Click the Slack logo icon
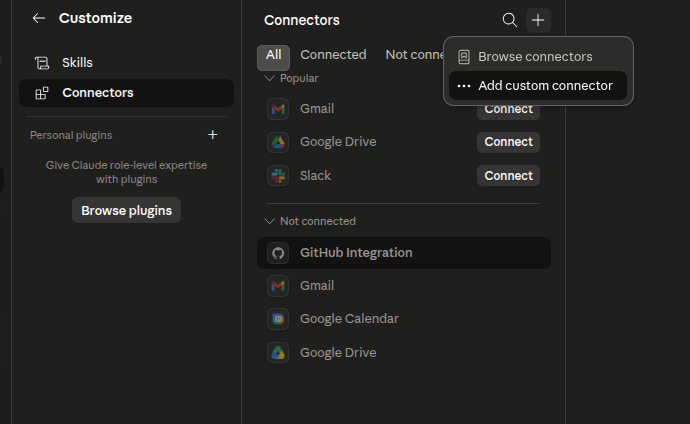Image resolution: width=690 pixels, height=424 pixels. pyautogui.click(x=278, y=175)
